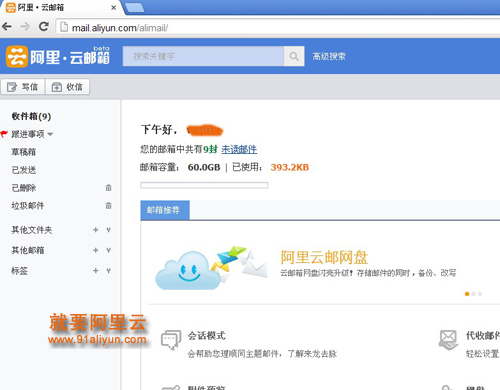
Task: Click the 阿里云邮网盘 banner title
Action: tap(324, 257)
